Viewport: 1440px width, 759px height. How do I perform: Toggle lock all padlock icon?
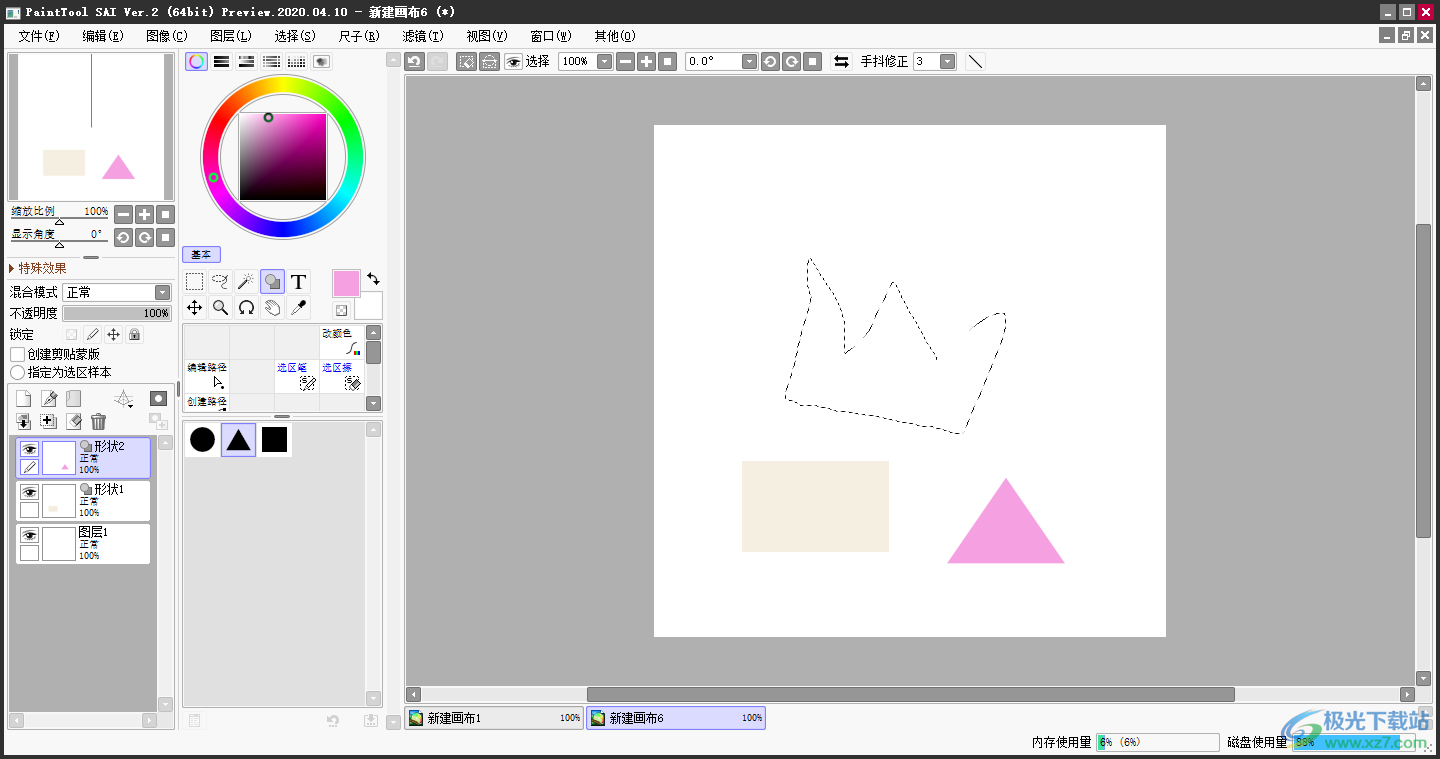tap(134, 334)
